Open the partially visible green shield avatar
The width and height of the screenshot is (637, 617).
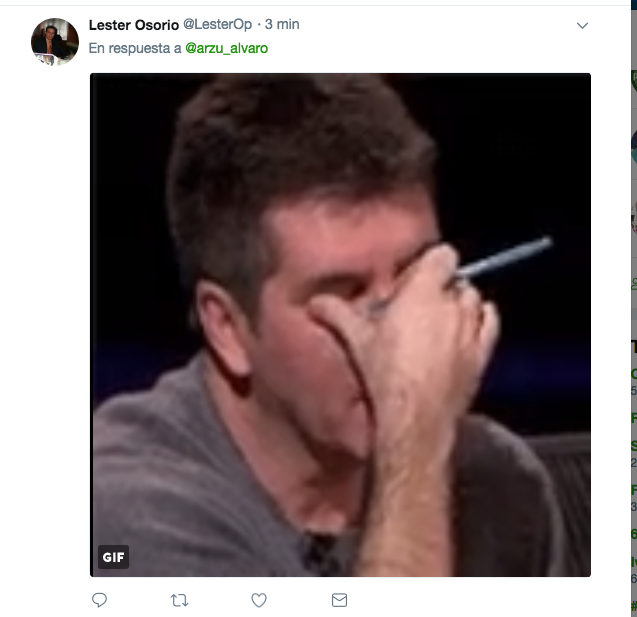tap(634, 80)
